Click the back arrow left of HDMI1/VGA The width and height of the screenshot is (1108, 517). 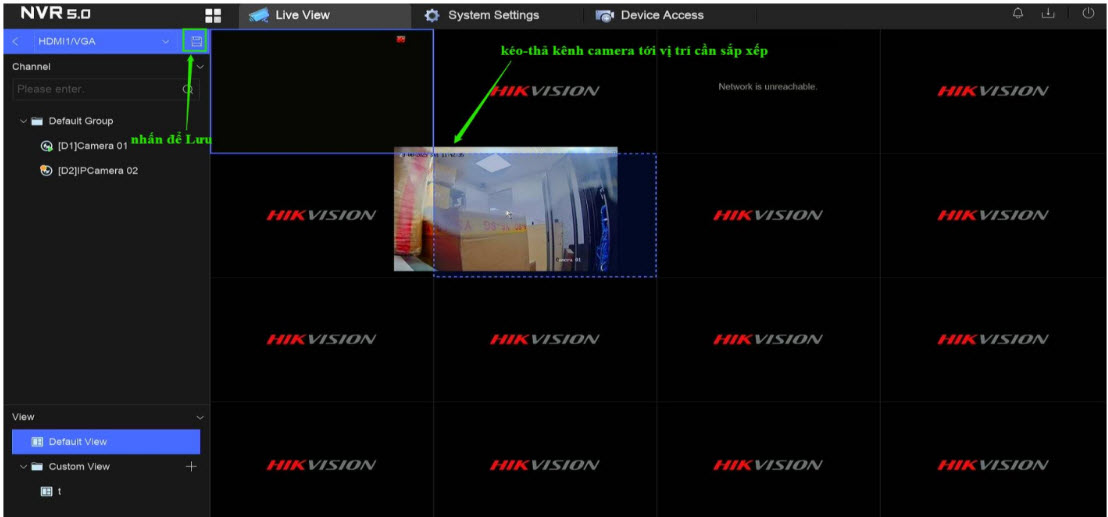(x=16, y=42)
